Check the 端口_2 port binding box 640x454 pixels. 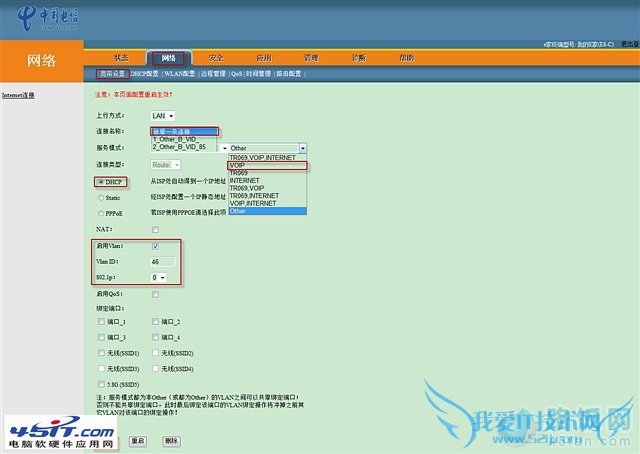(156, 322)
